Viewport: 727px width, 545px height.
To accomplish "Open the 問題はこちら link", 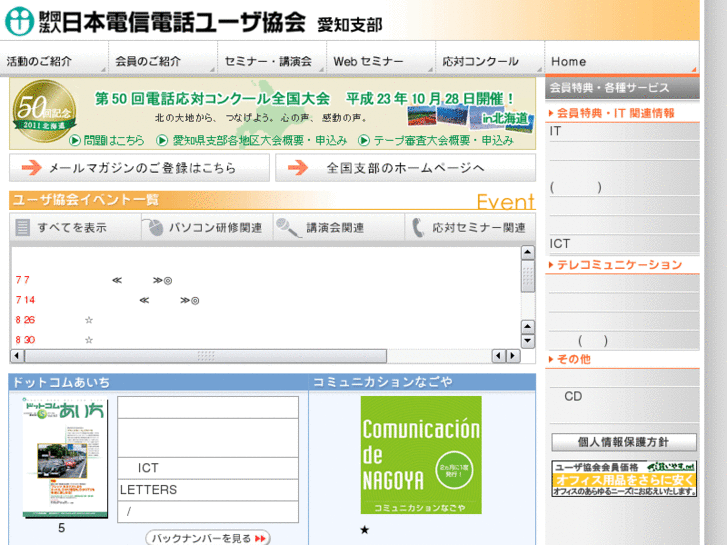I will coord(107,140).
